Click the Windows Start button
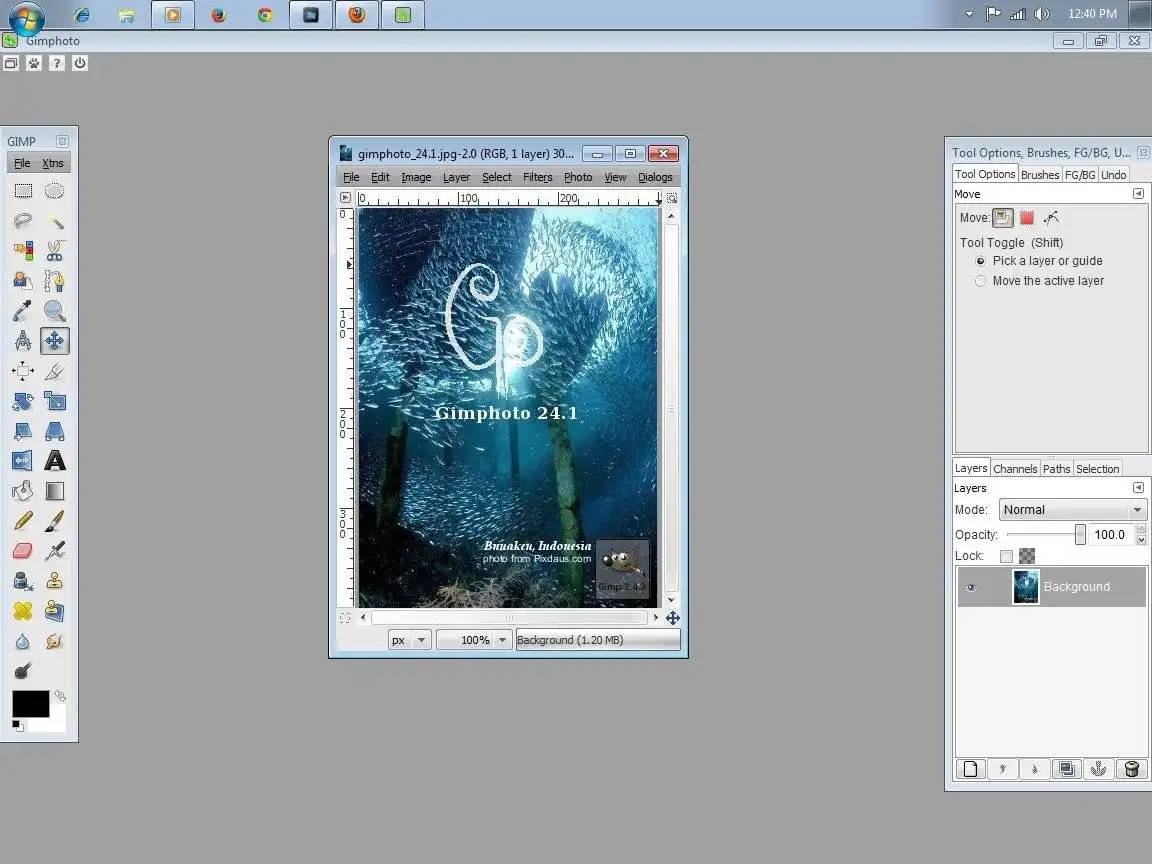 (27, 15)
